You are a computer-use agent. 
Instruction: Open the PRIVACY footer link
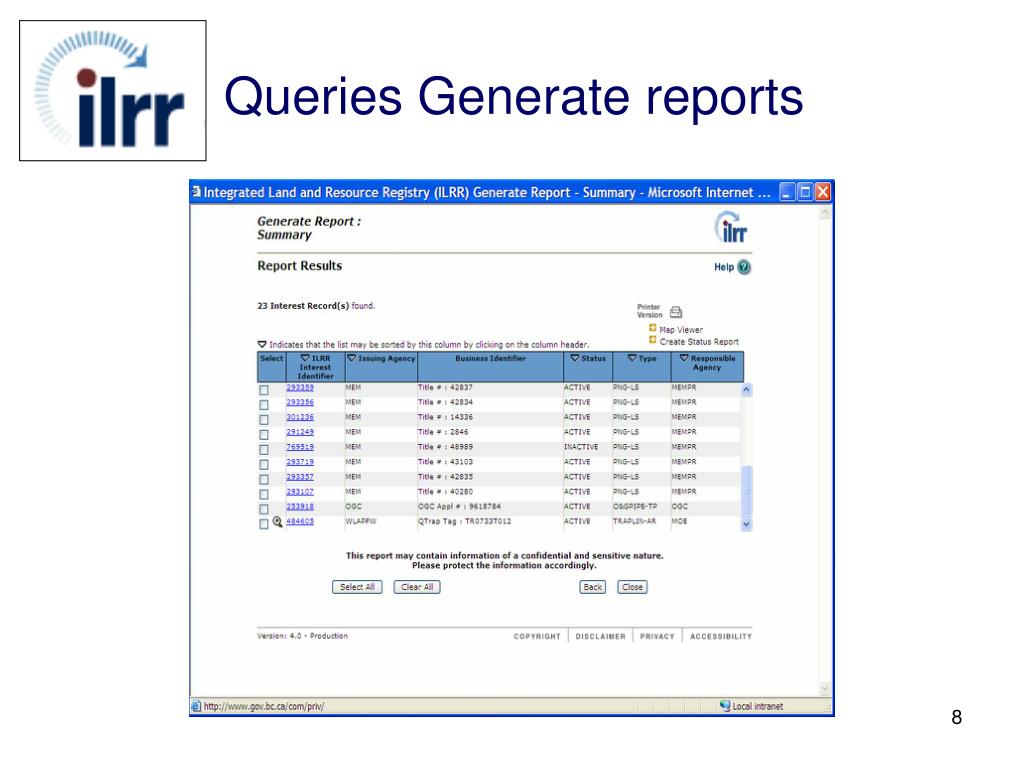tap(657, 636)
